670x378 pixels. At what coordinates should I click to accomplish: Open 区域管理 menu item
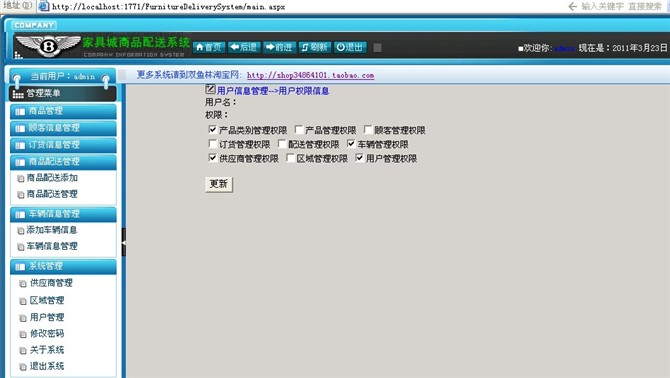47,300
